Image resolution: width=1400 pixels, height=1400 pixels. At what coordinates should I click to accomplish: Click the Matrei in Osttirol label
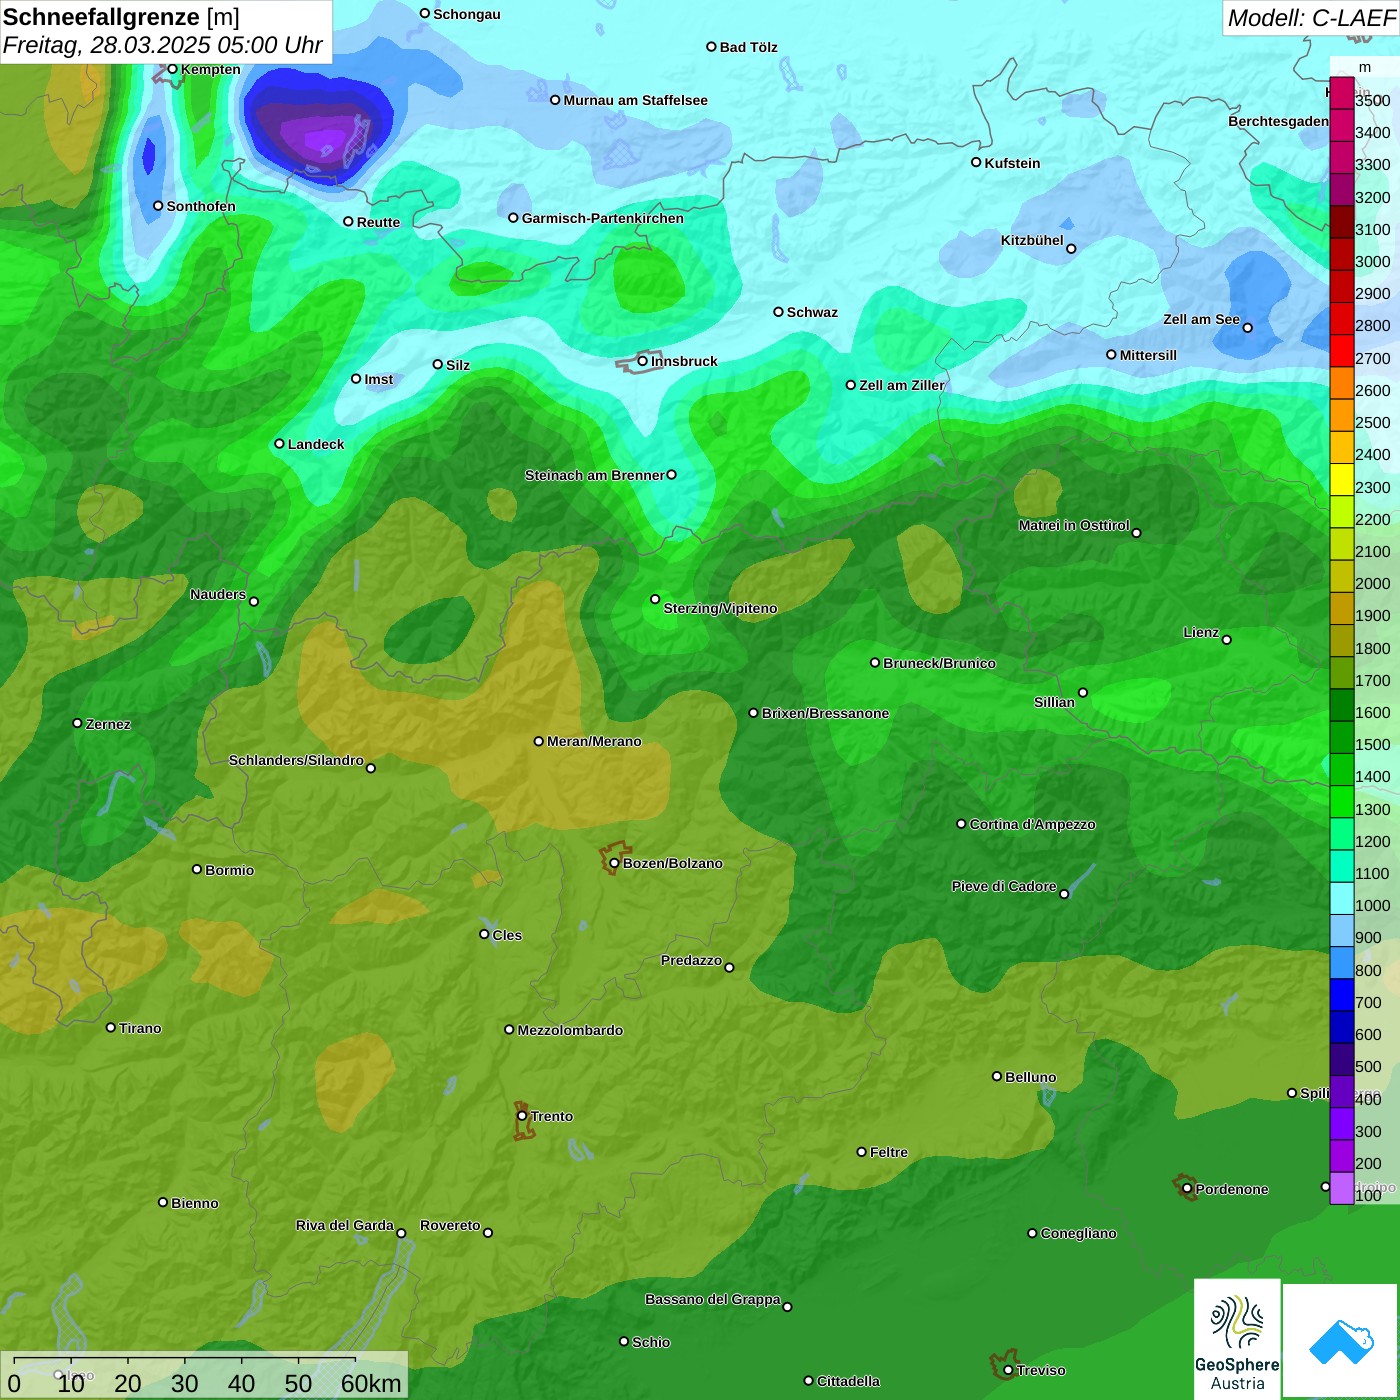pyautogui.click(x=1074, y=525)
